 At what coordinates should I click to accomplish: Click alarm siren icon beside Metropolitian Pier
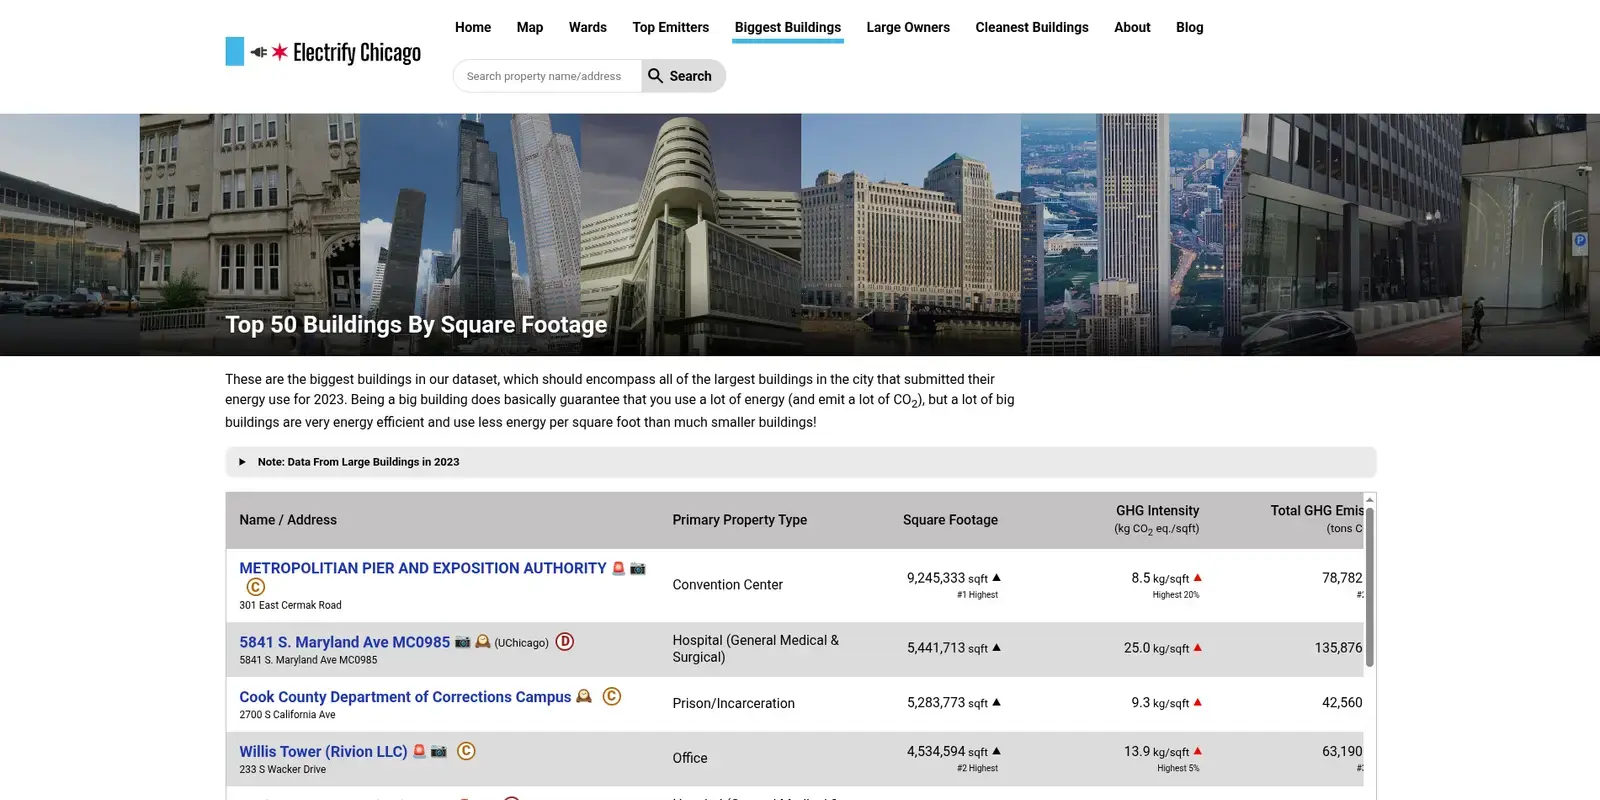[x=618, y=568]
